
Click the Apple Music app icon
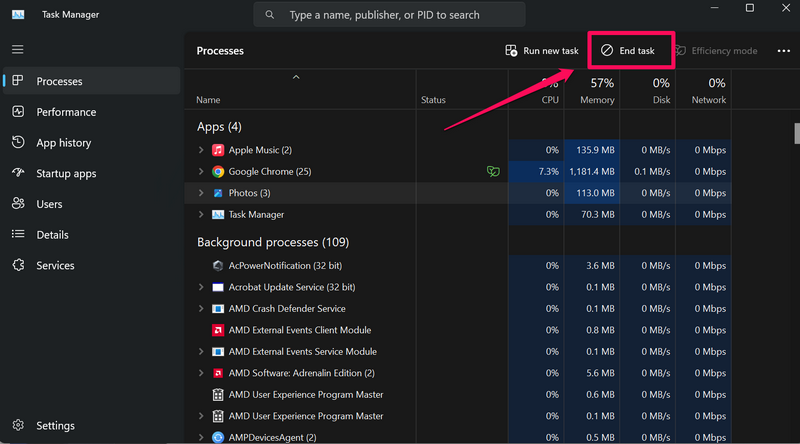(x=218, y=150)
